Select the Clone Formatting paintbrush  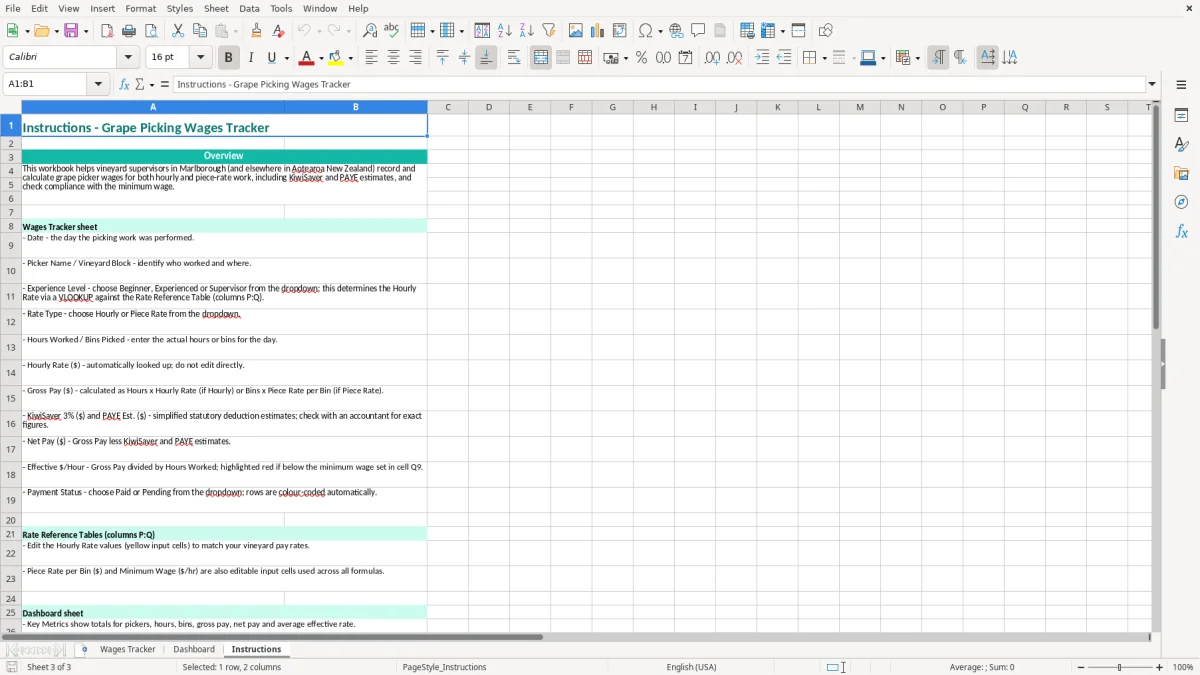[256, 30]
